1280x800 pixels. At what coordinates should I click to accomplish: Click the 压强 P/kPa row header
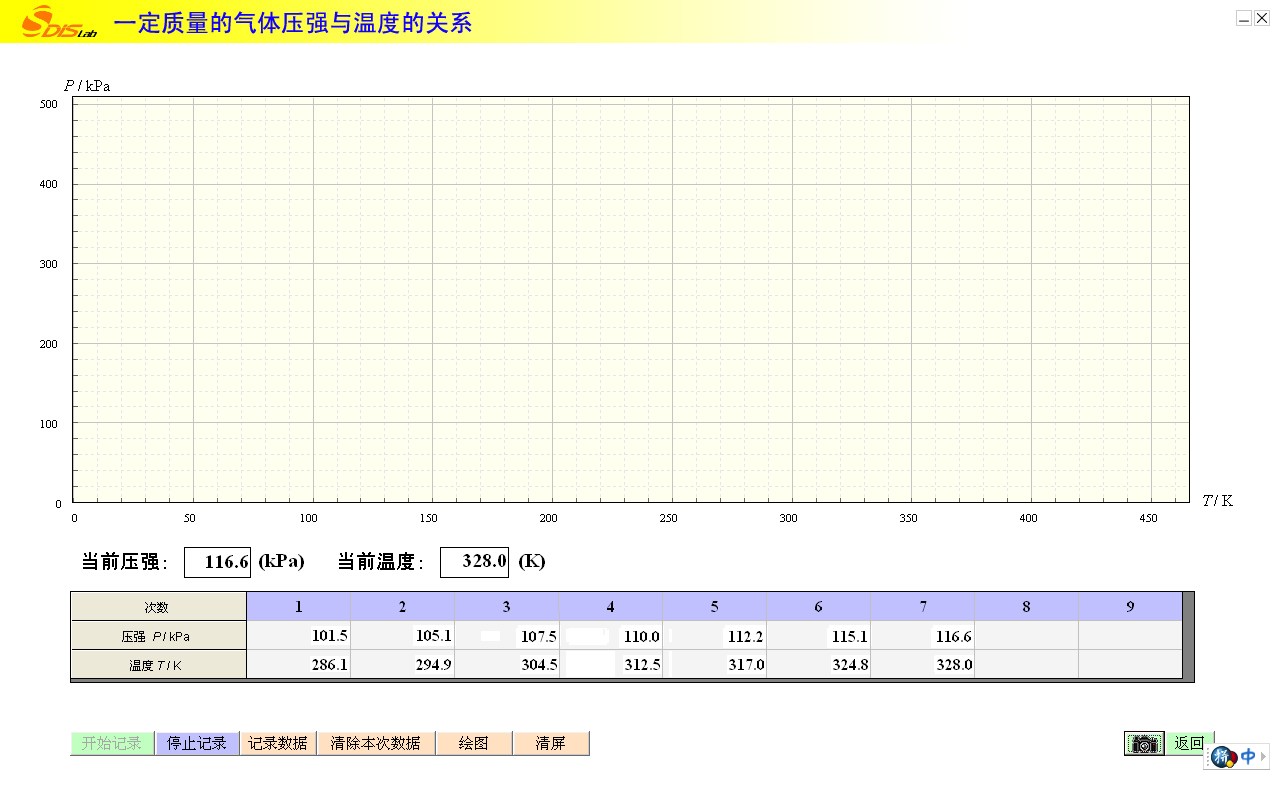point(158,636)
